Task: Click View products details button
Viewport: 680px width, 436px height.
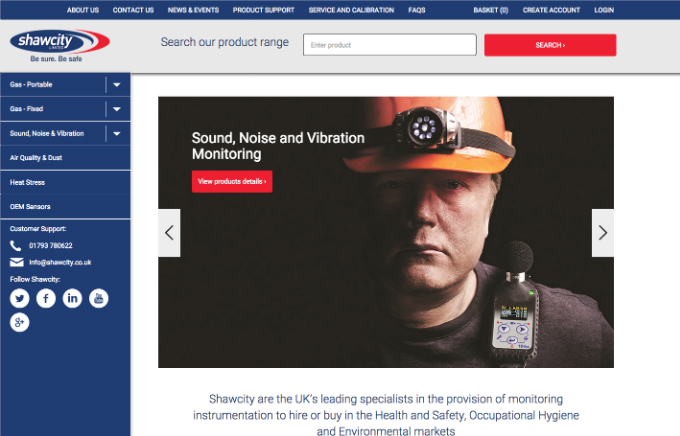Action: pos(232,181)
